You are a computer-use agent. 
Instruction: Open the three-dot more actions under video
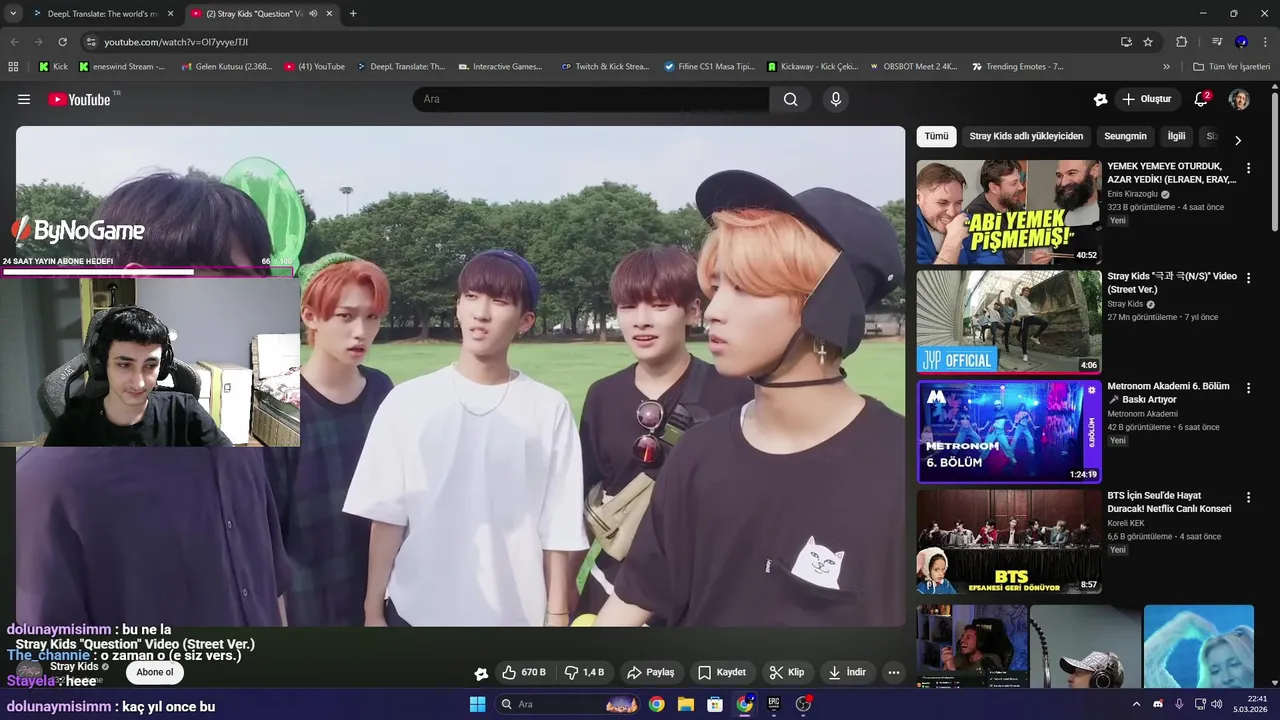pos(894,672)
